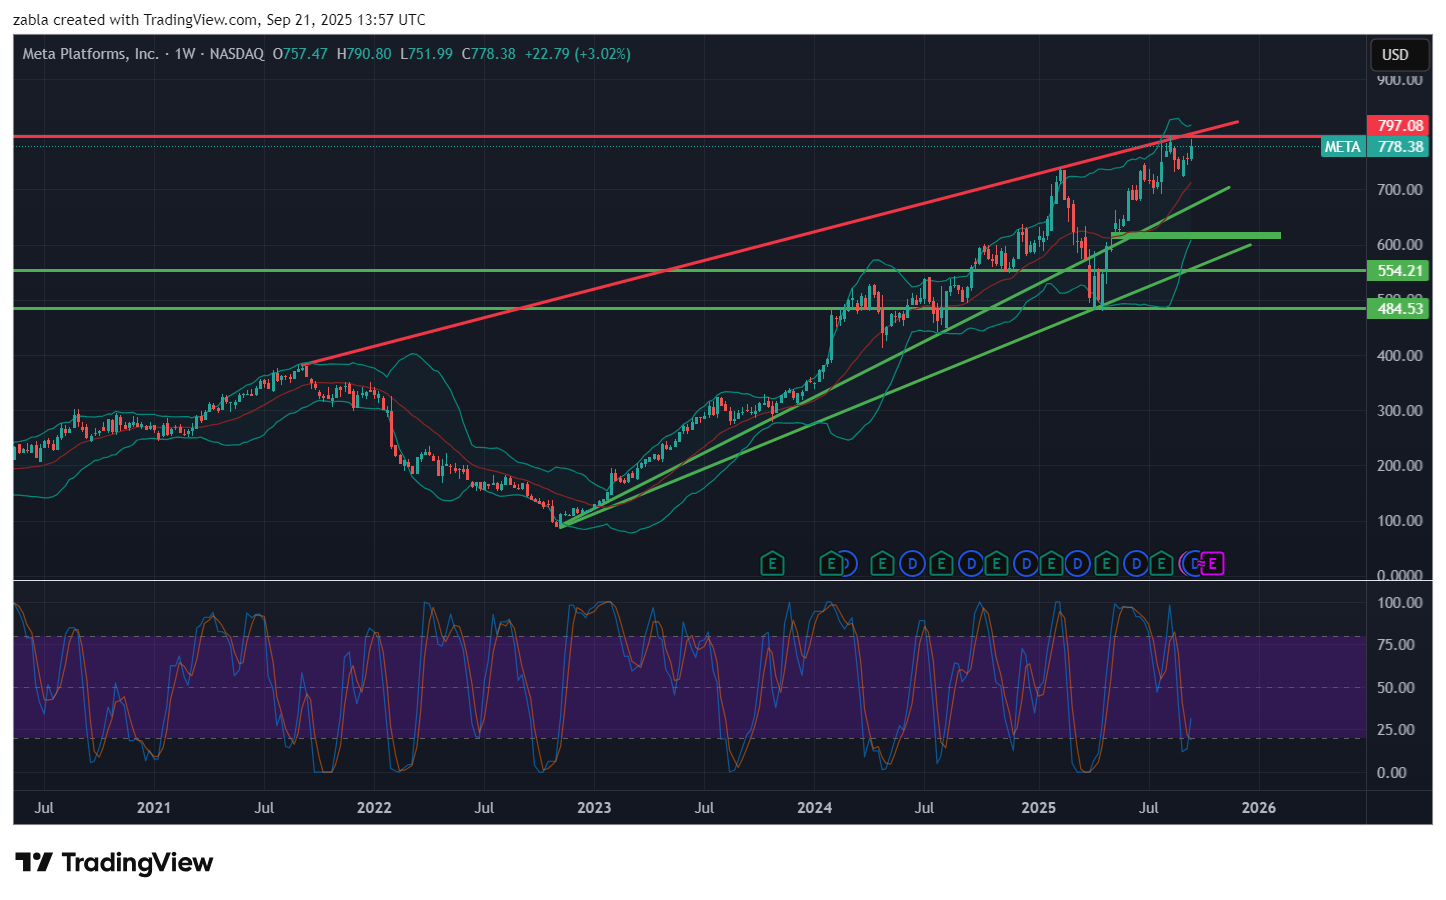
Task: Click the earnings E marker right after Jul 2024
Action: pyautogui.click(x=941, y=564)
